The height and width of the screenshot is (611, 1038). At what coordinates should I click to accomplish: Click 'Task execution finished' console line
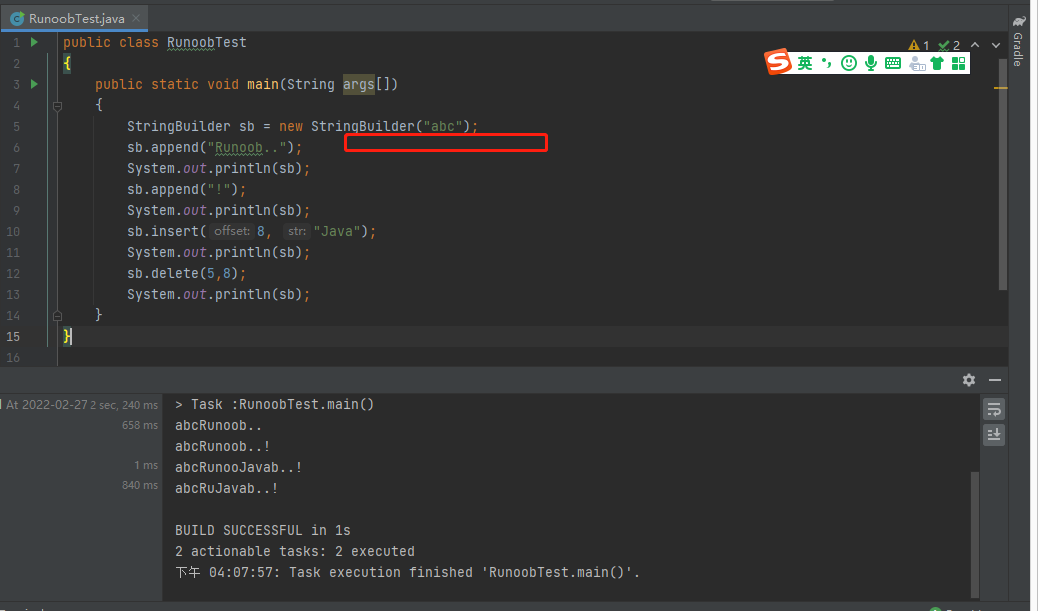[x=408, y=573]
